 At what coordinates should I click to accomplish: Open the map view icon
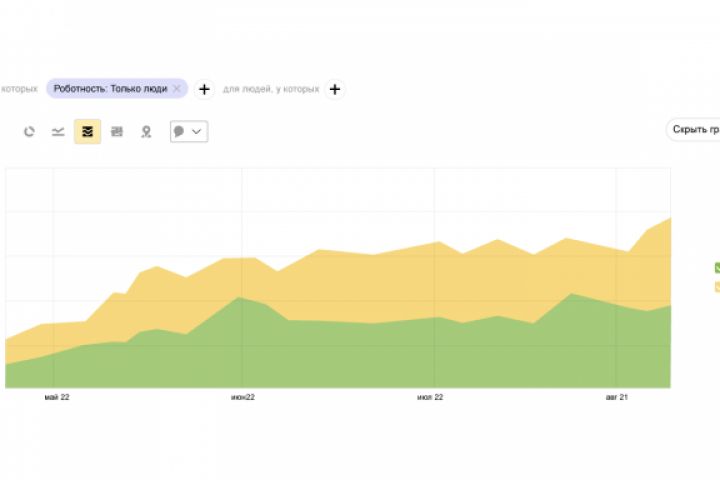click(146, 131)
